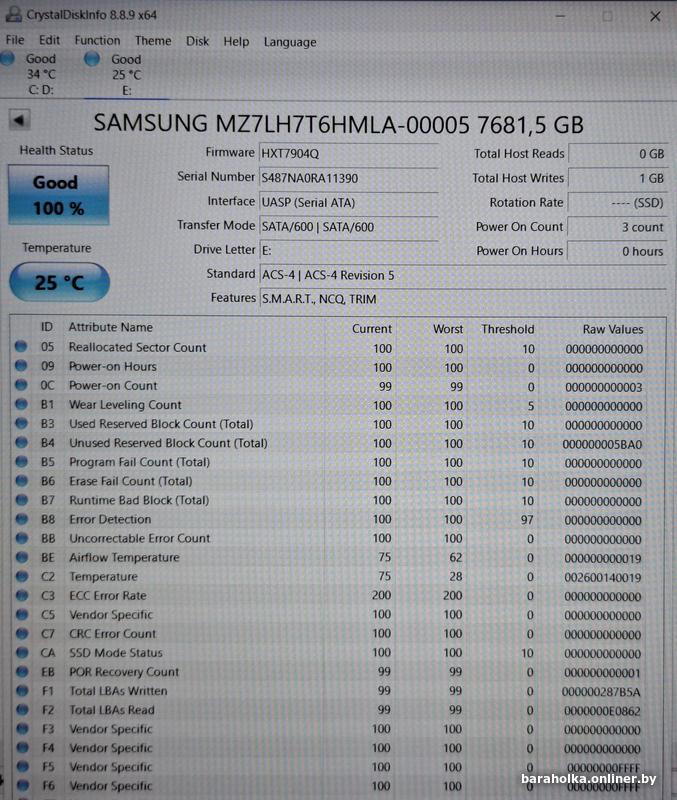This screenshot has width=677, height=800.
Task: Click status icon for Total LBAs Written
Action: [x=22, y=691]
